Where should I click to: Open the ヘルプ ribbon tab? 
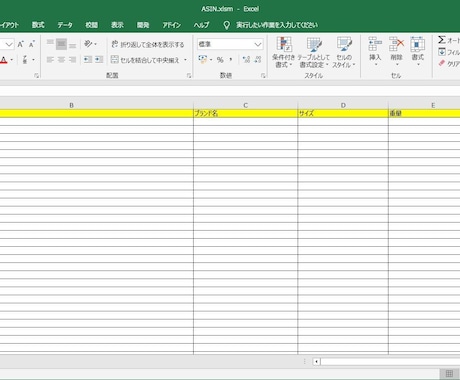click(x=201, y=25)
